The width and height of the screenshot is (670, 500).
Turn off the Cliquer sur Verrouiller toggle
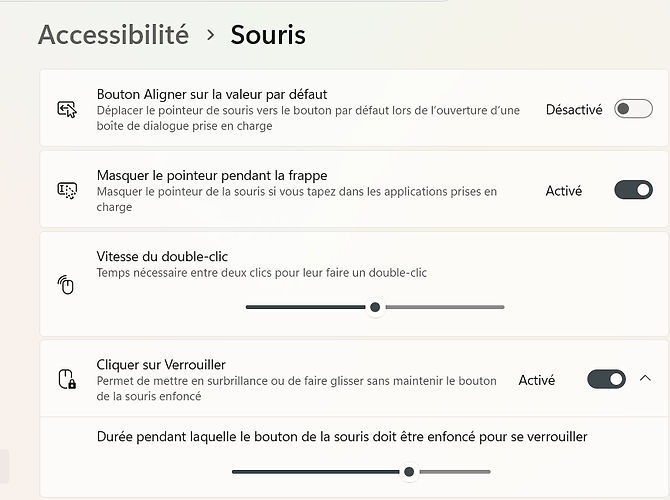tap(606, 379)
